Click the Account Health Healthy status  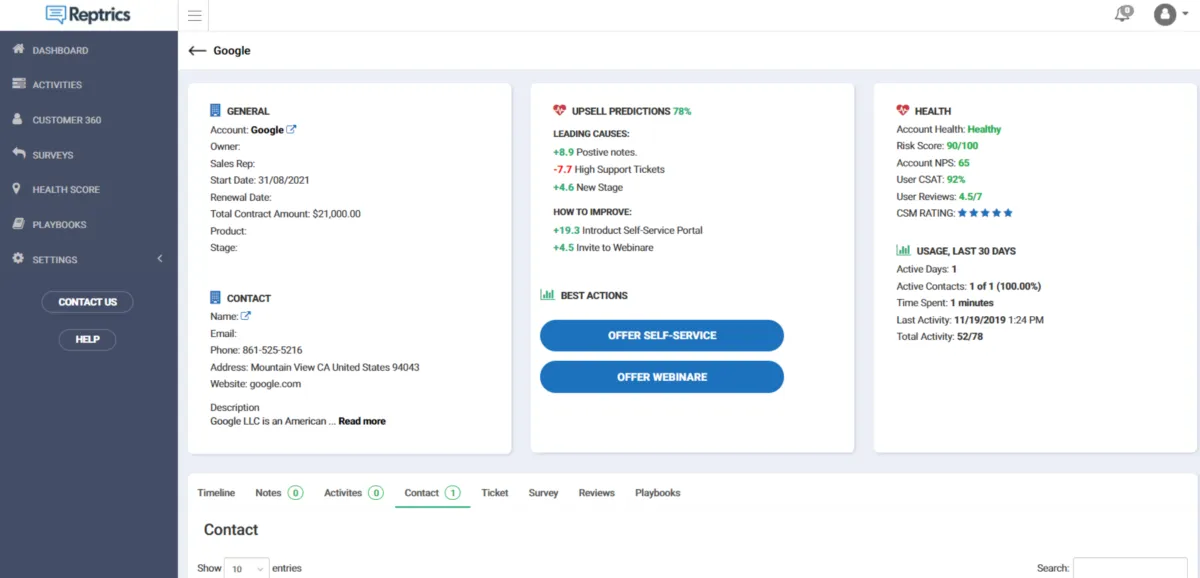point(984,129)
